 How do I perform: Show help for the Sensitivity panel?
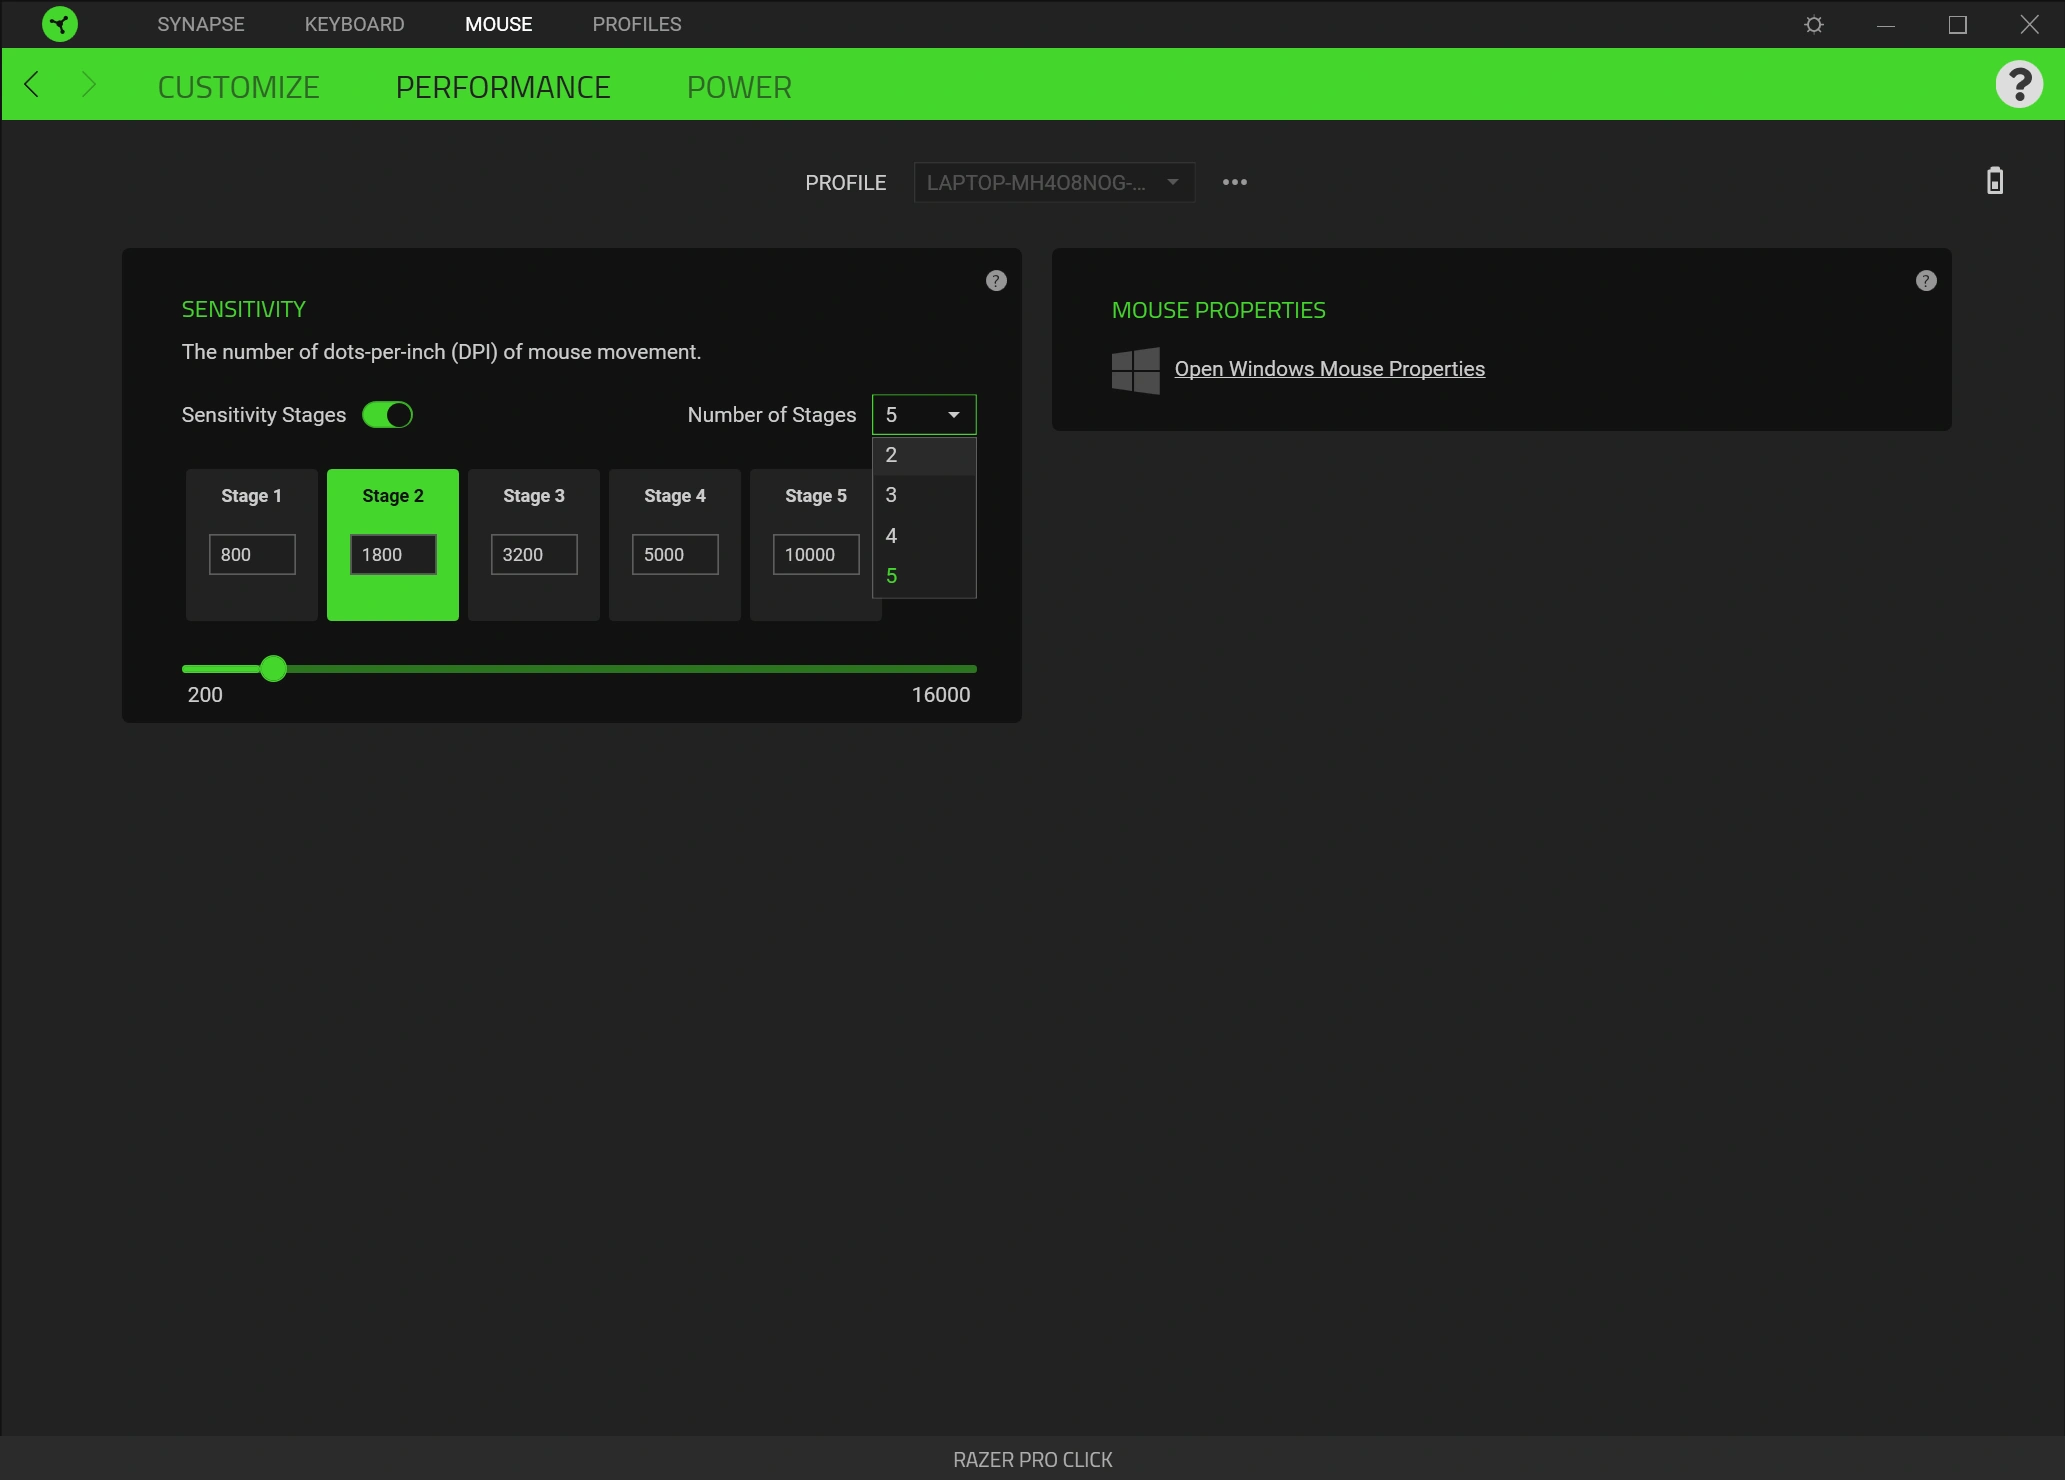(x=996, y=281)
